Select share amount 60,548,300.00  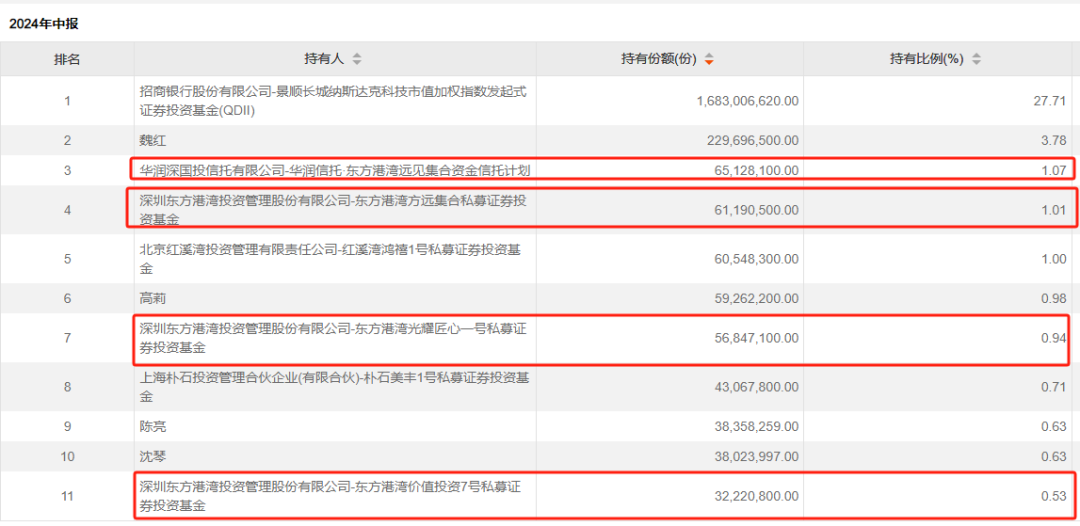(756, 260)
